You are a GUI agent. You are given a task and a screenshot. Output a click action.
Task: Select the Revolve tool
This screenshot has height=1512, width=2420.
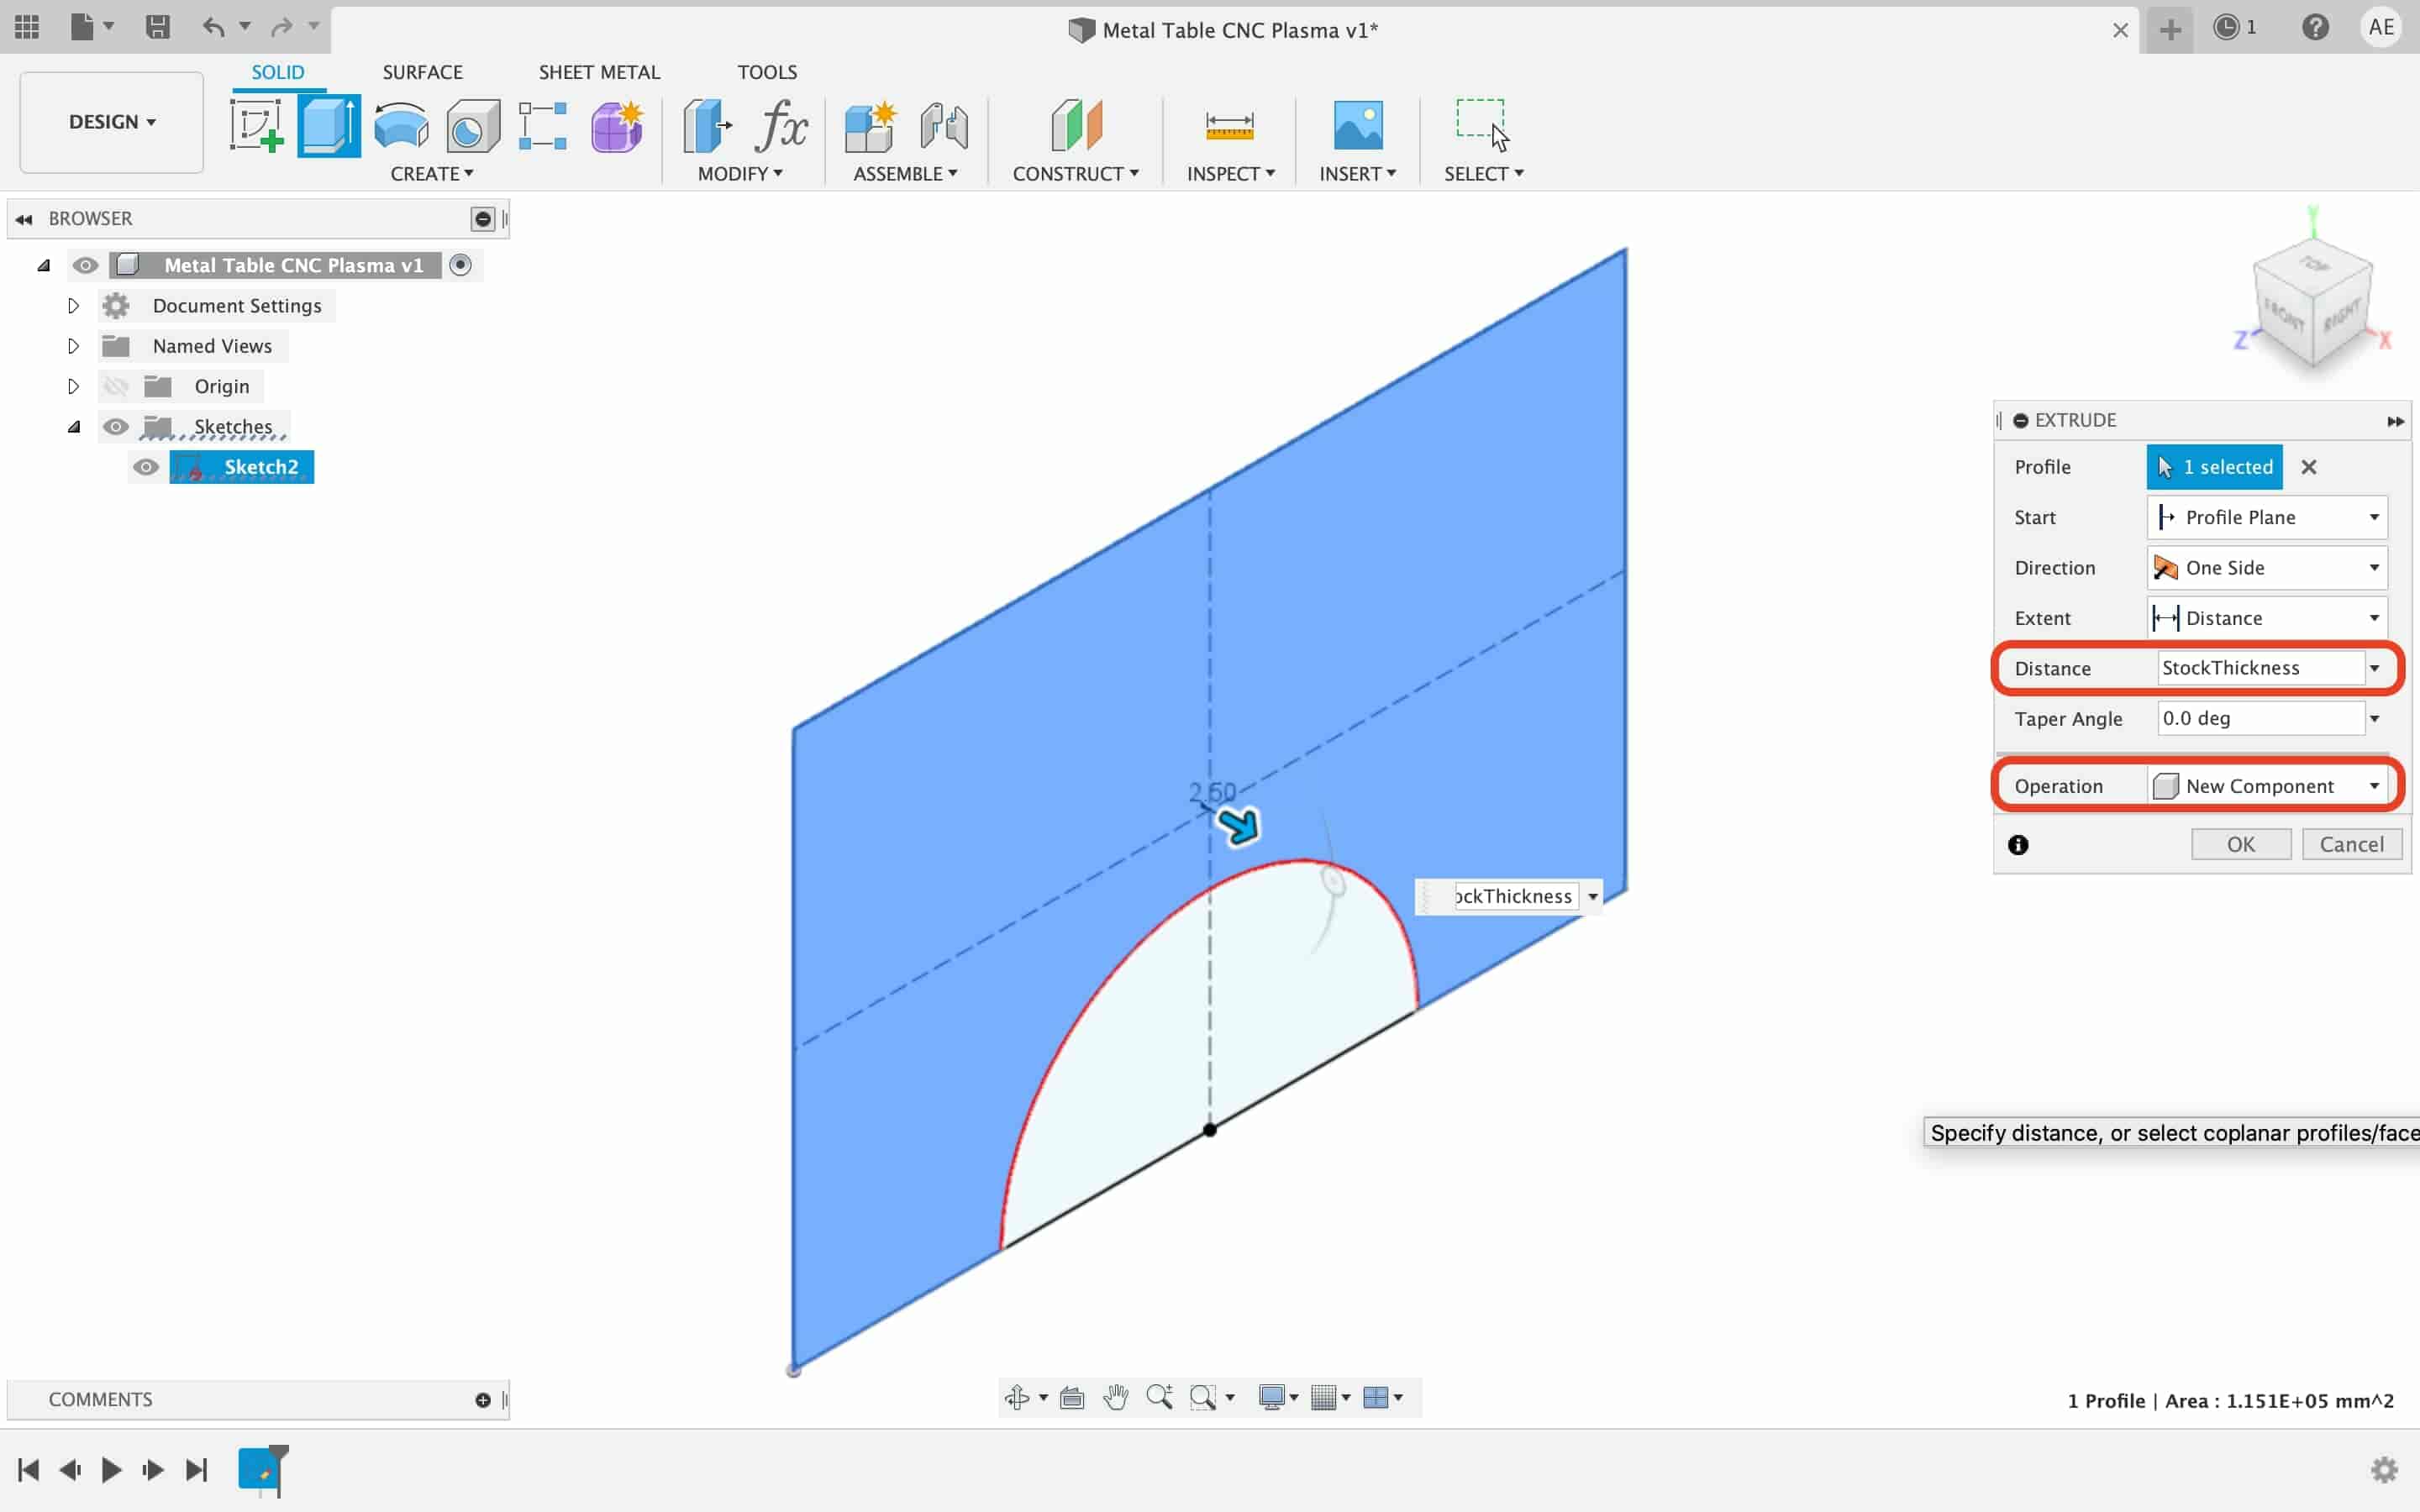401,126
